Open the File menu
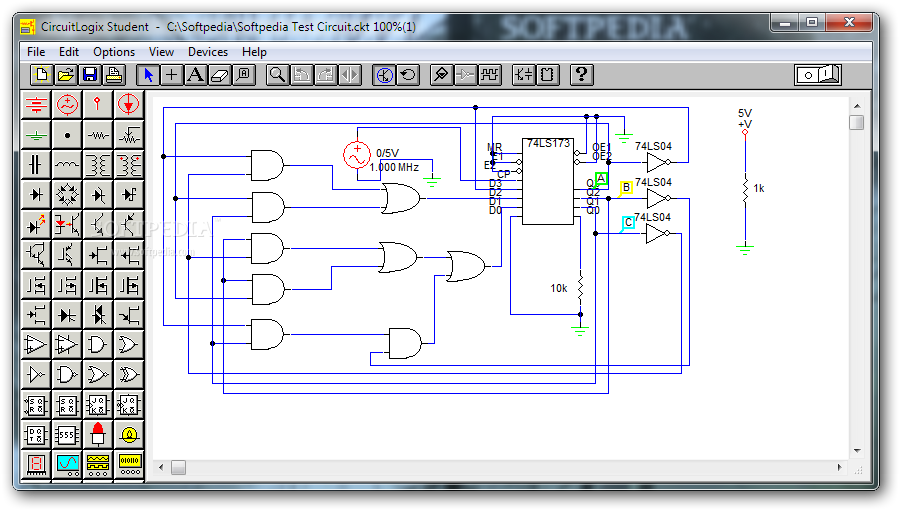Image resolution: width=900 pixels, height=511 pixels. pos(36,52)
